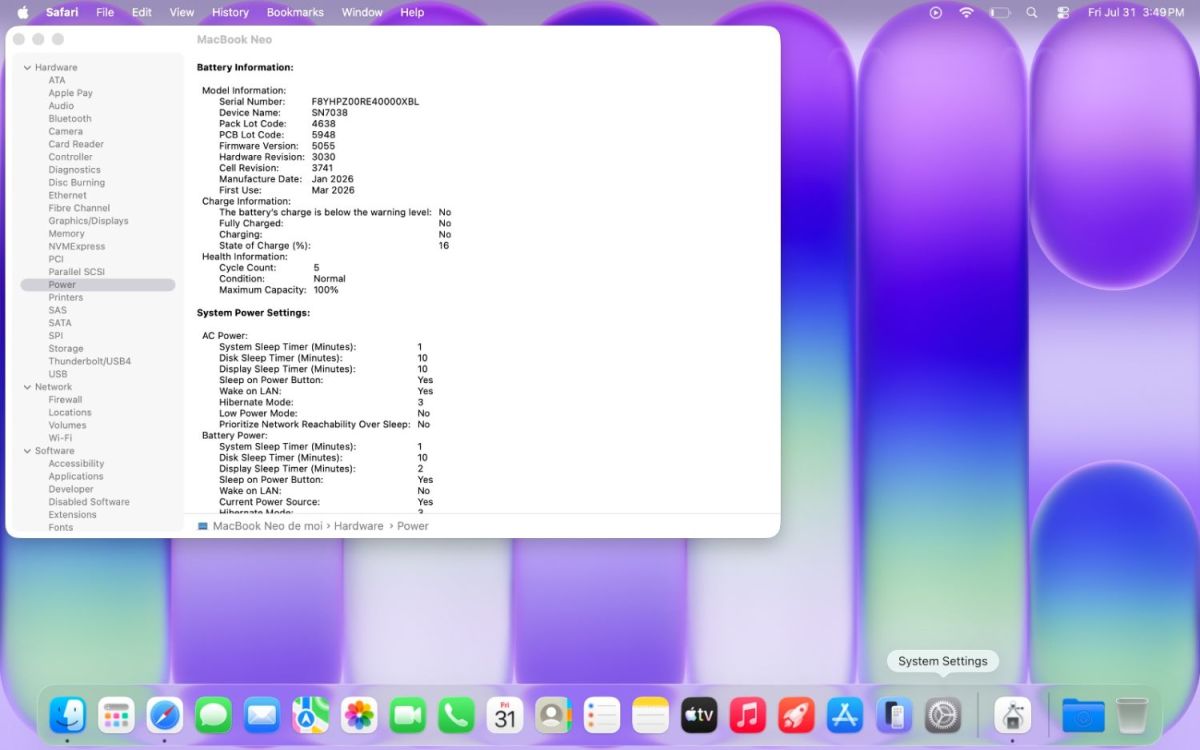The height and width of the screenshot is (750, 1200).
Task: Select Graphics/Displays in the sidebar
Action: pos(88,221)
